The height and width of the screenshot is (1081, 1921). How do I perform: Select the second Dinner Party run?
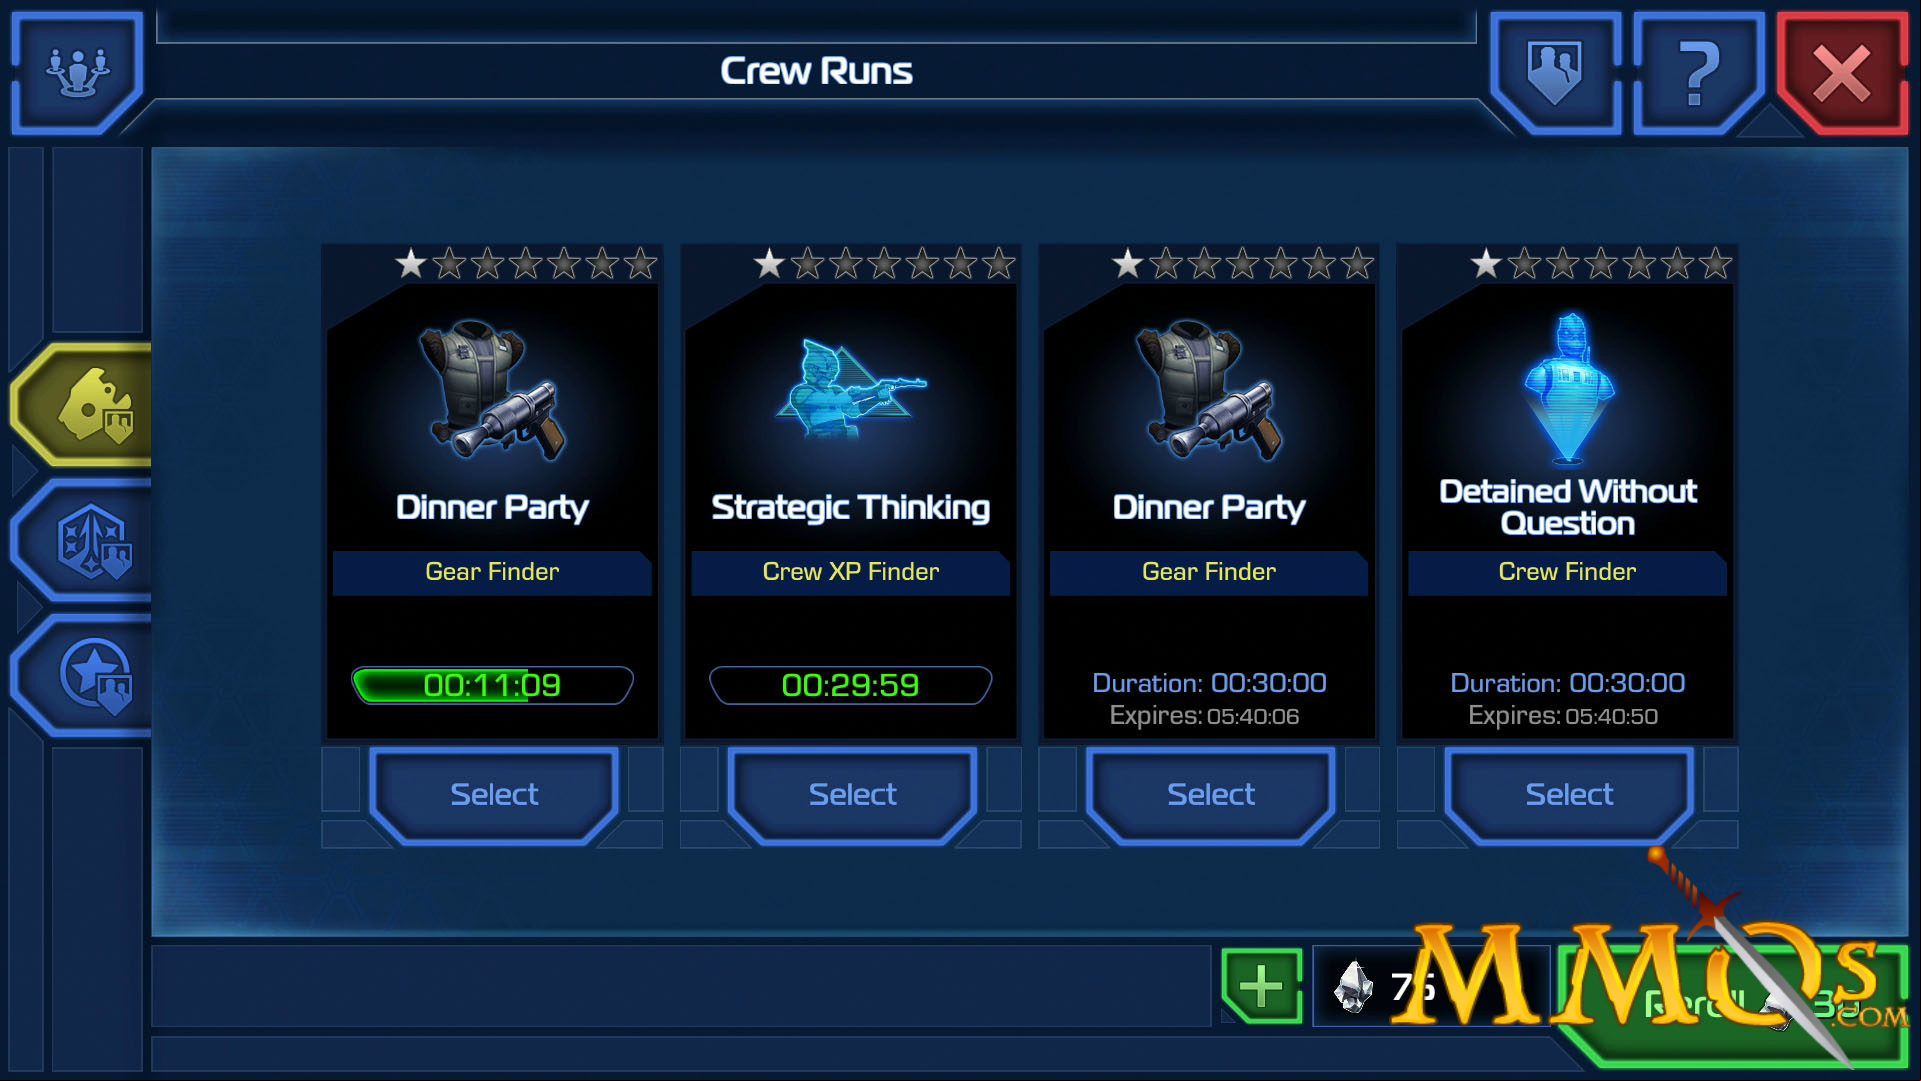pos(1210,795)
